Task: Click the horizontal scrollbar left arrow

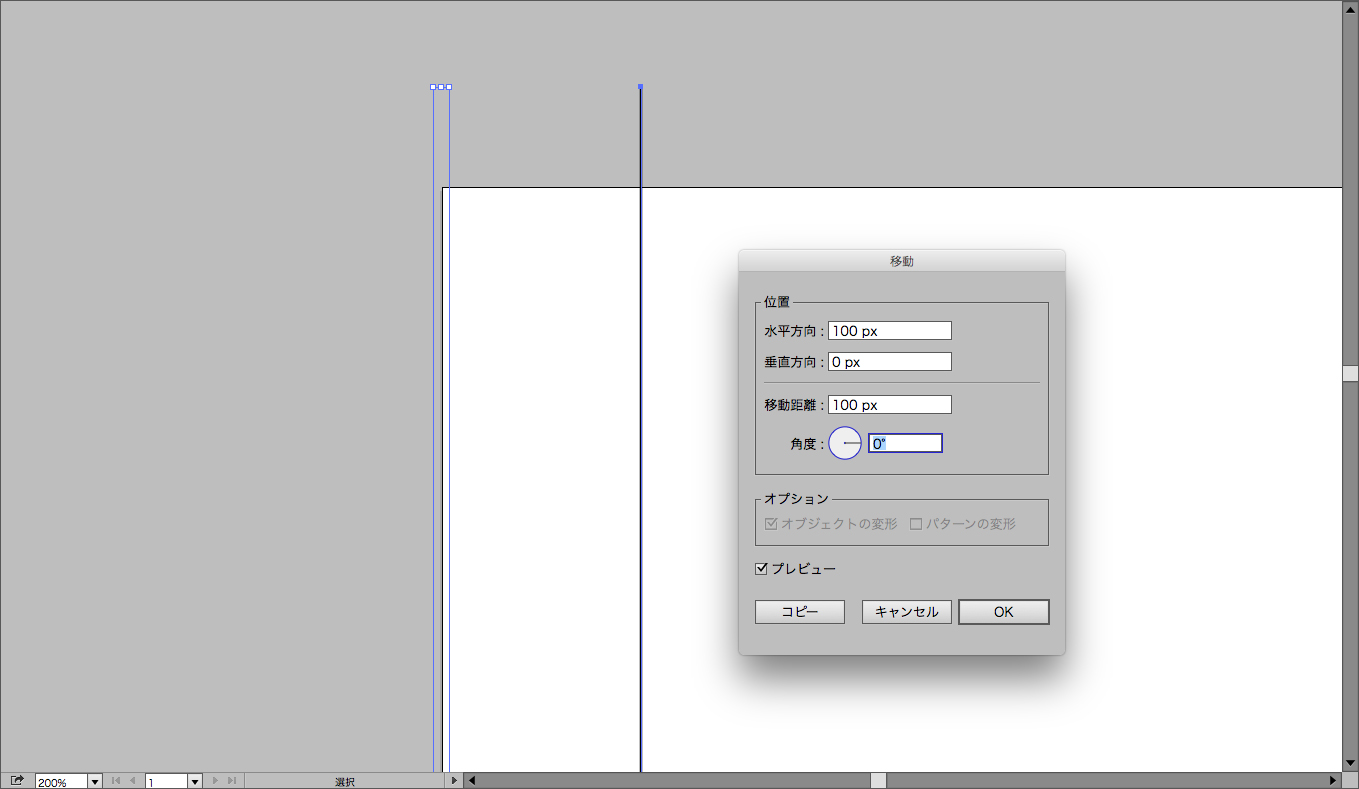Action: (x=473, y=781)
